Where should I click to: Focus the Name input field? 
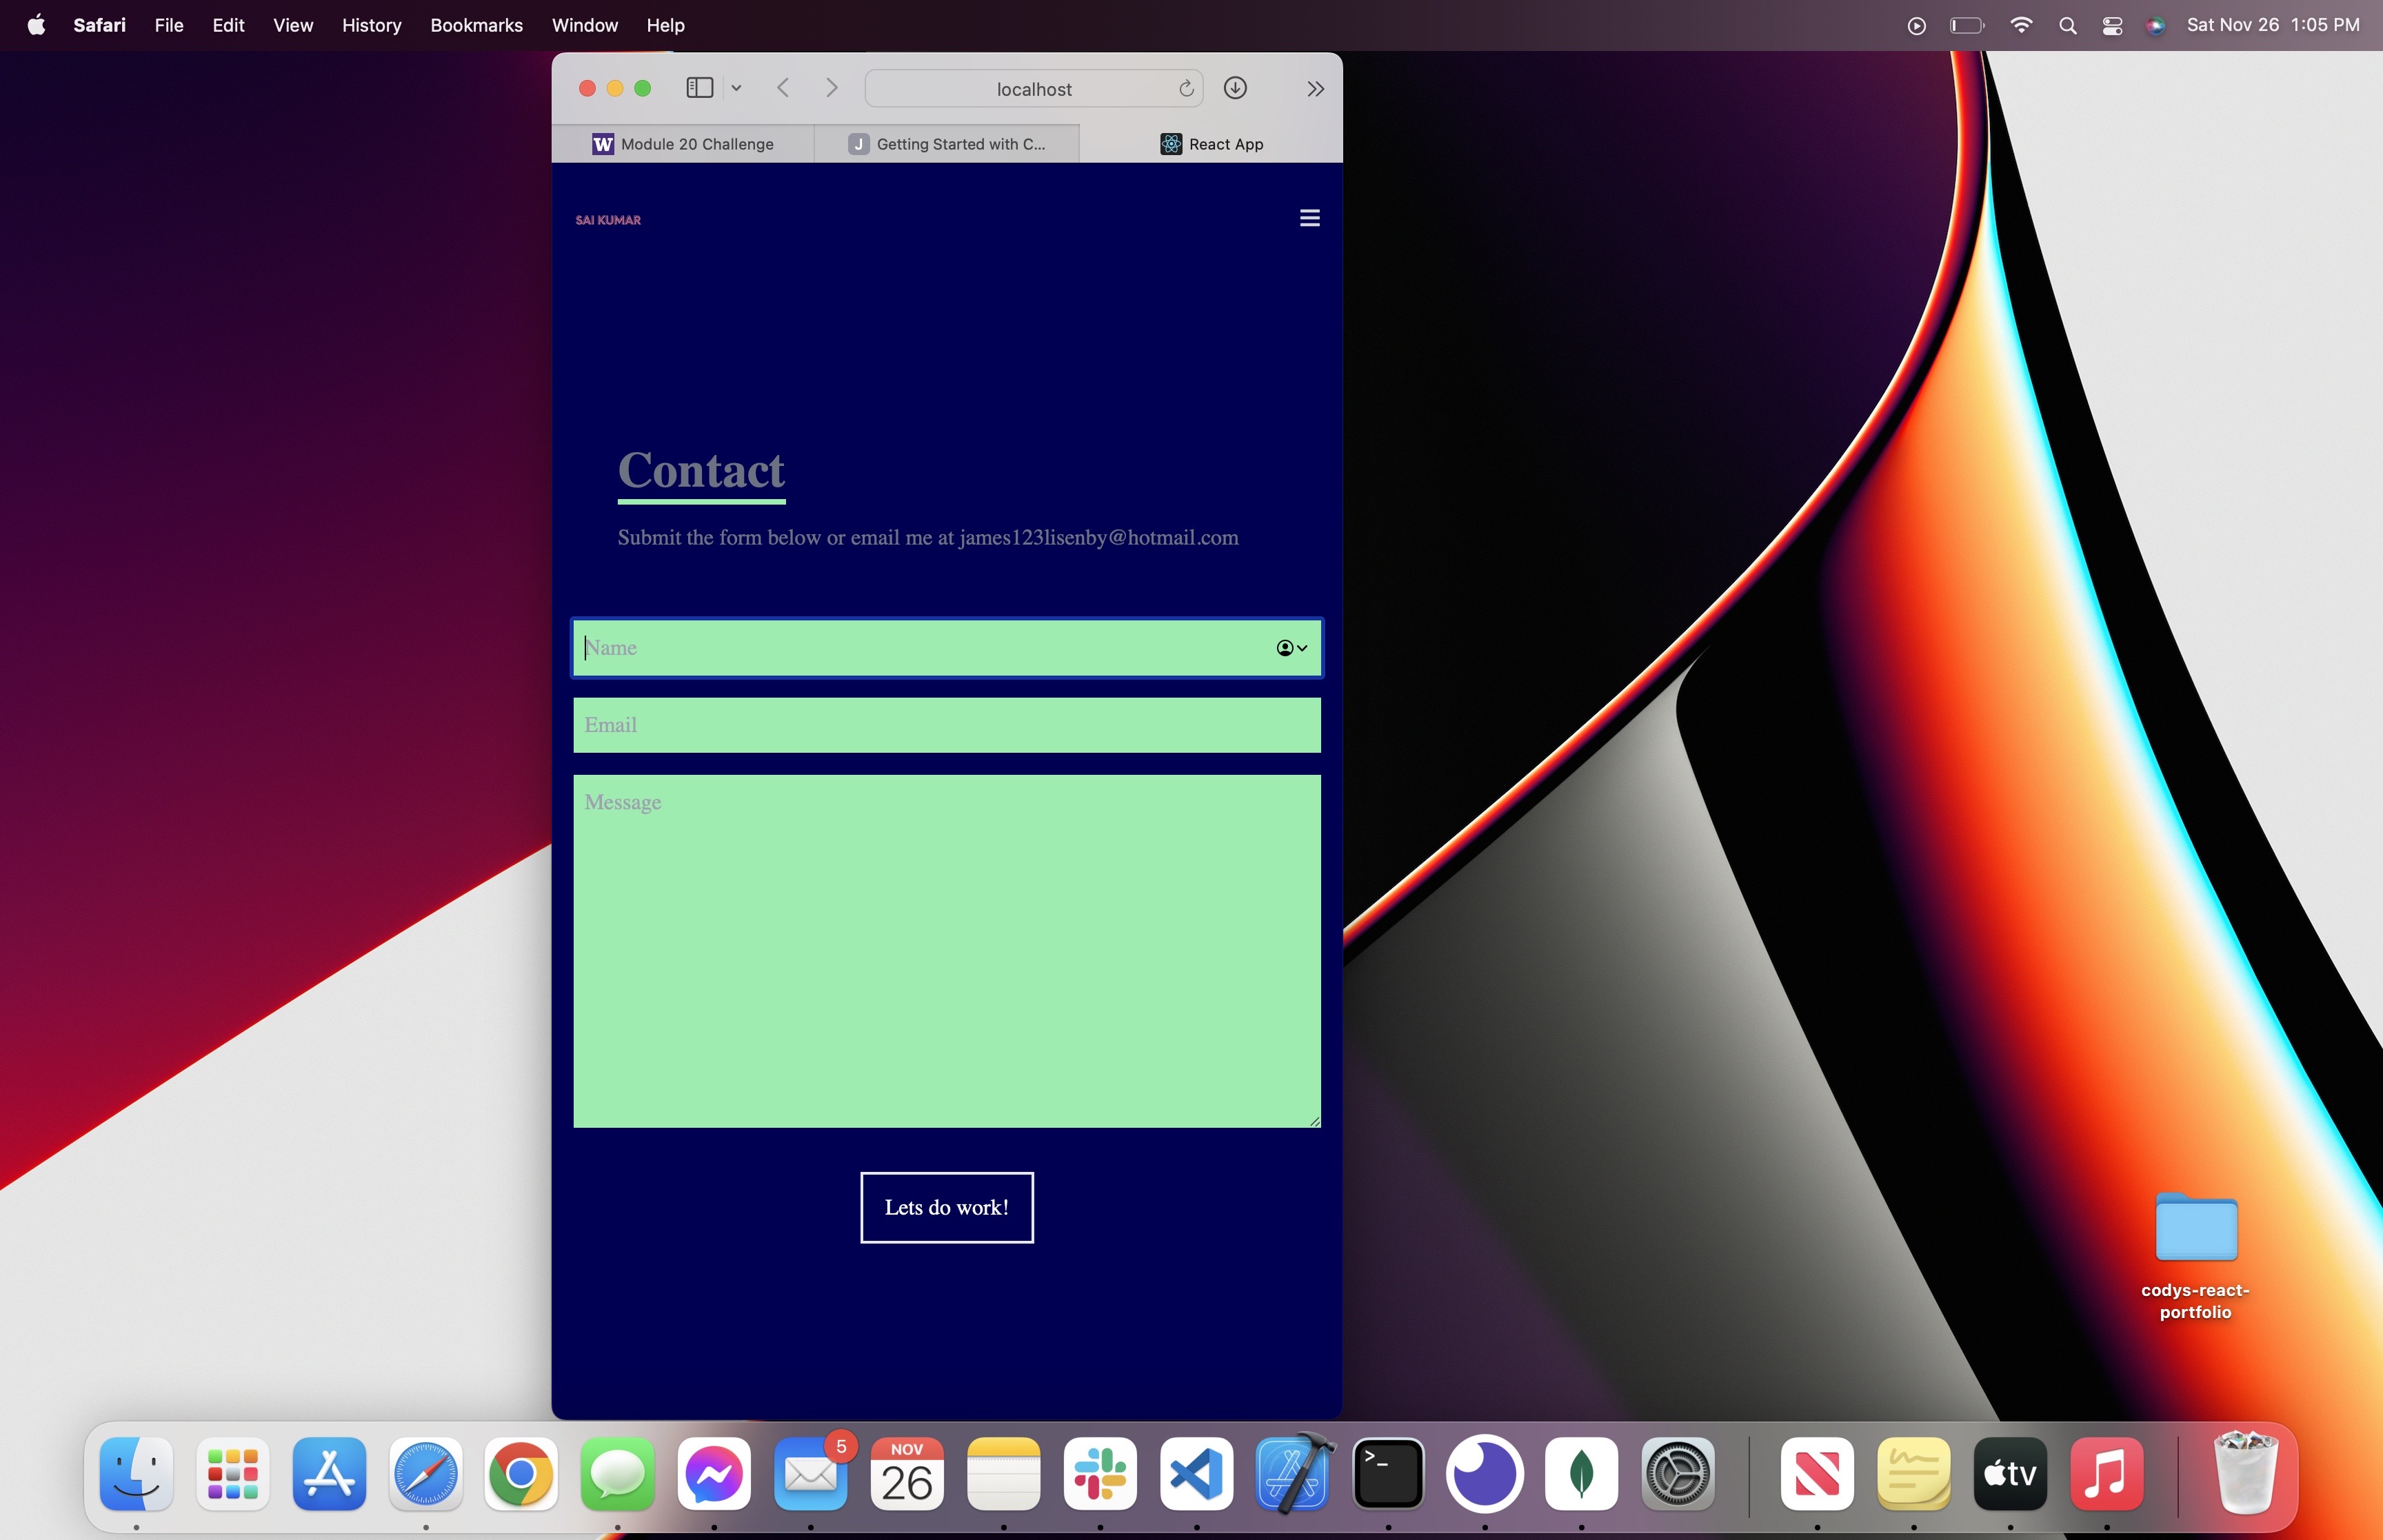pyautogui.click(x=947, y=648)
